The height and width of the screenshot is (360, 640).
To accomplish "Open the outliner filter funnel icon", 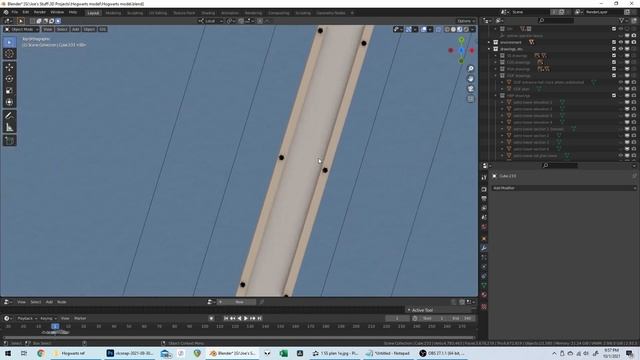I will pos(622,20).
